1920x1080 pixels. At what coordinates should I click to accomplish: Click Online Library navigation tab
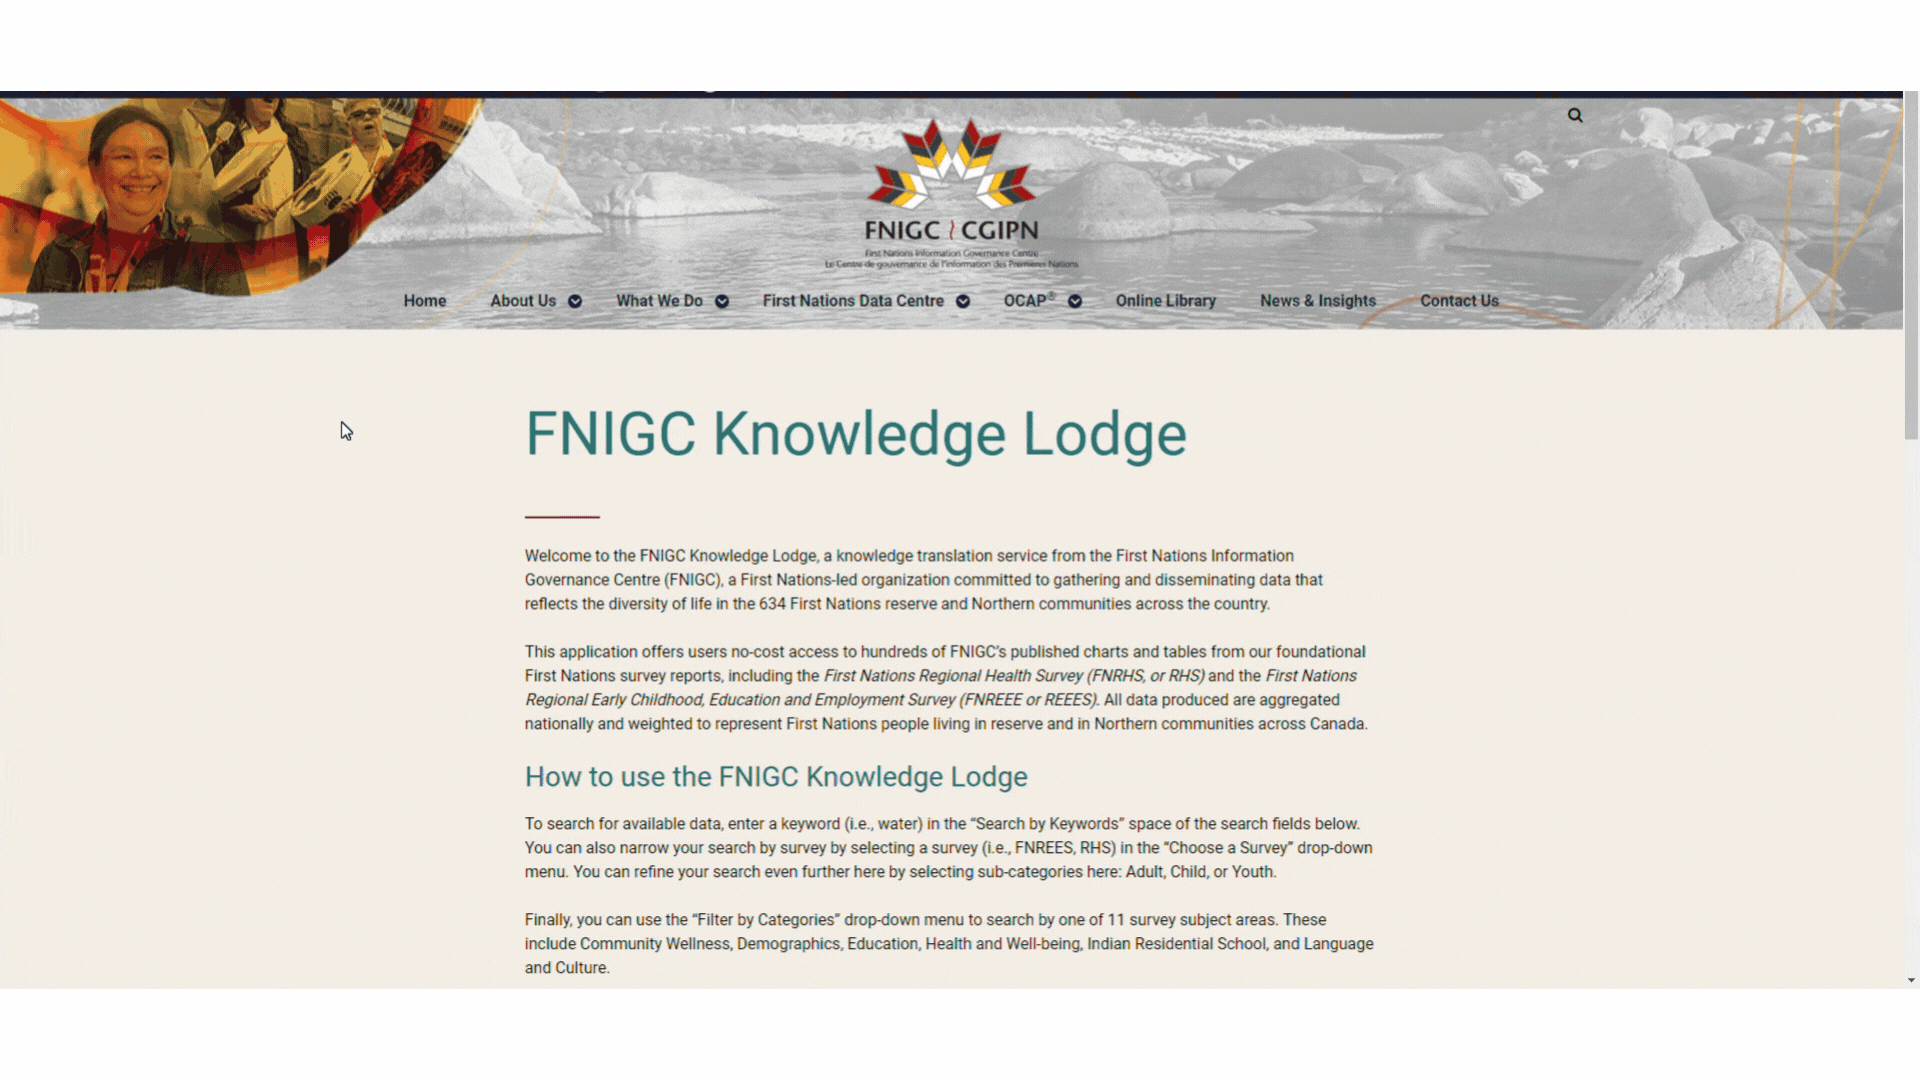pyautogui.click(x=1166, y=301)
